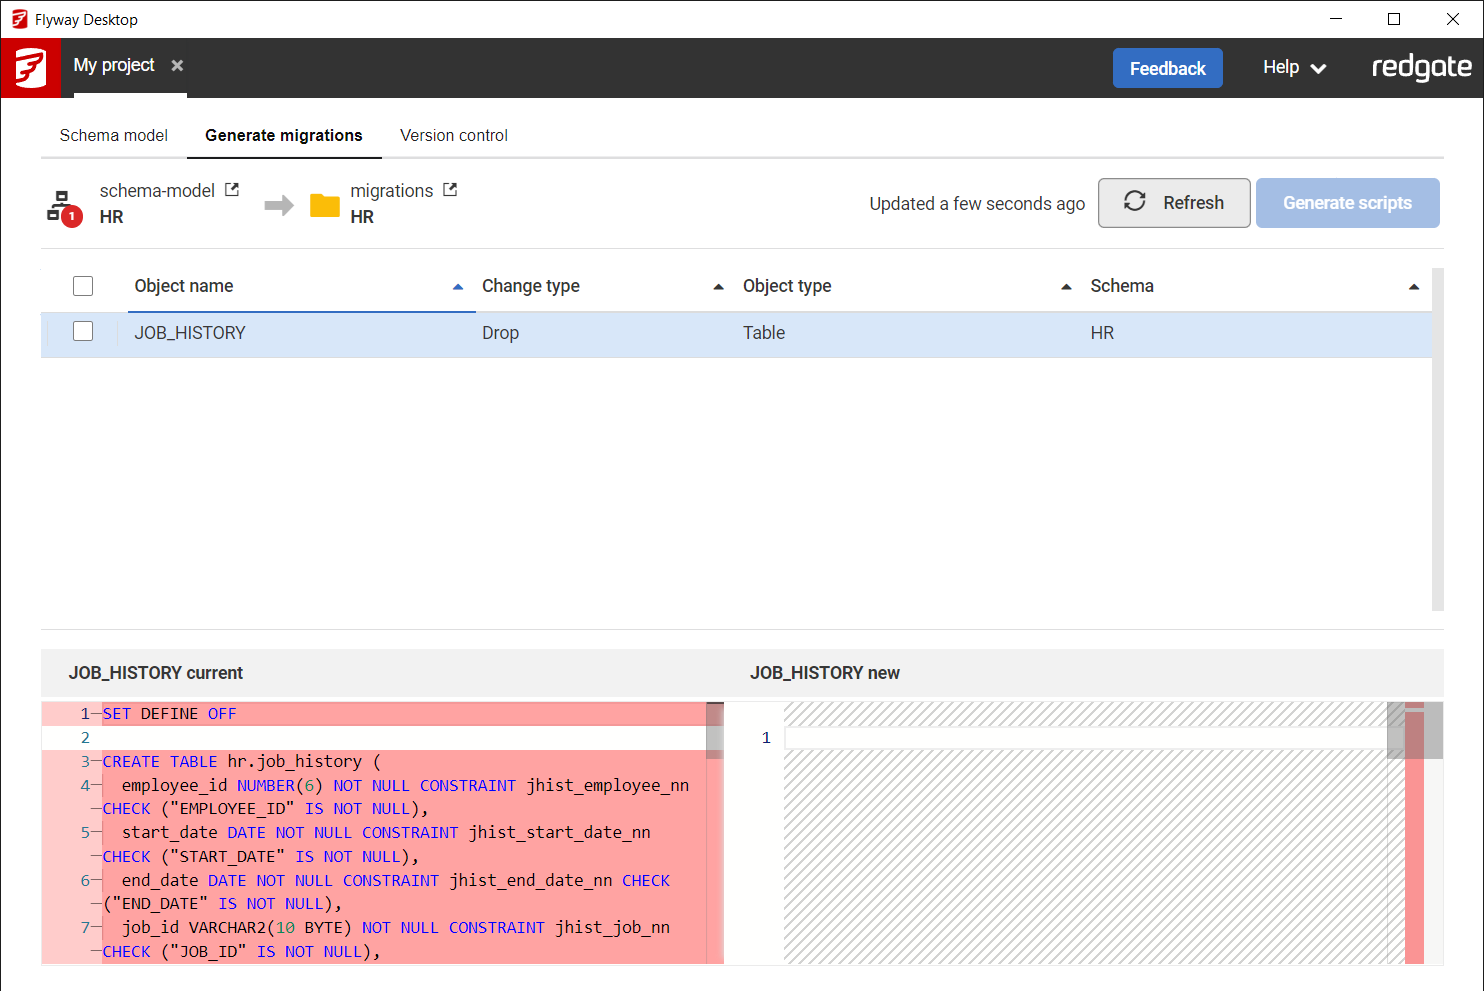The height and width of the screenshot is (991, 1484).
Task: Check the JOB_HISTORY row checkbox
Action: pyautogui.click(x=83, y=332)
